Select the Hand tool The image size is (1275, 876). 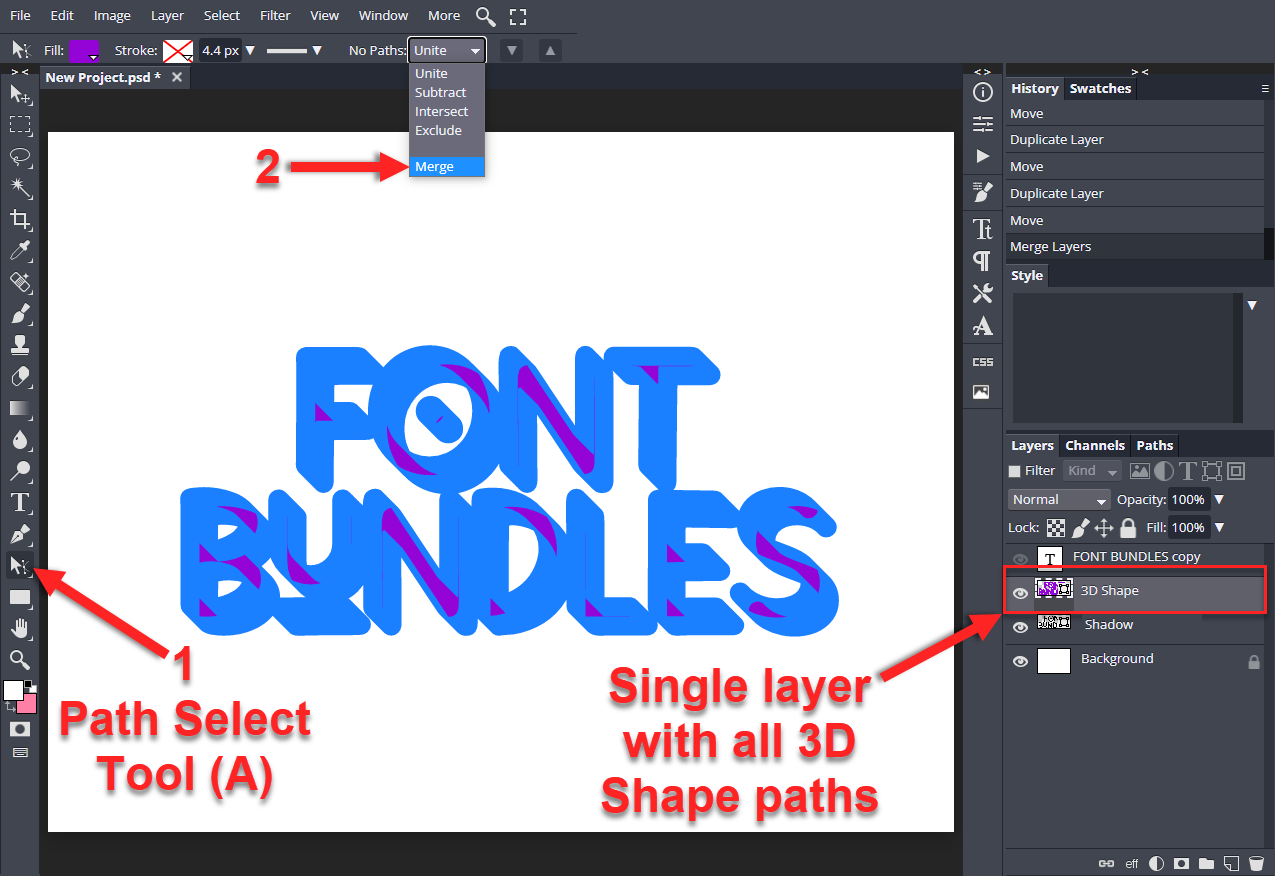coord(20,628)
